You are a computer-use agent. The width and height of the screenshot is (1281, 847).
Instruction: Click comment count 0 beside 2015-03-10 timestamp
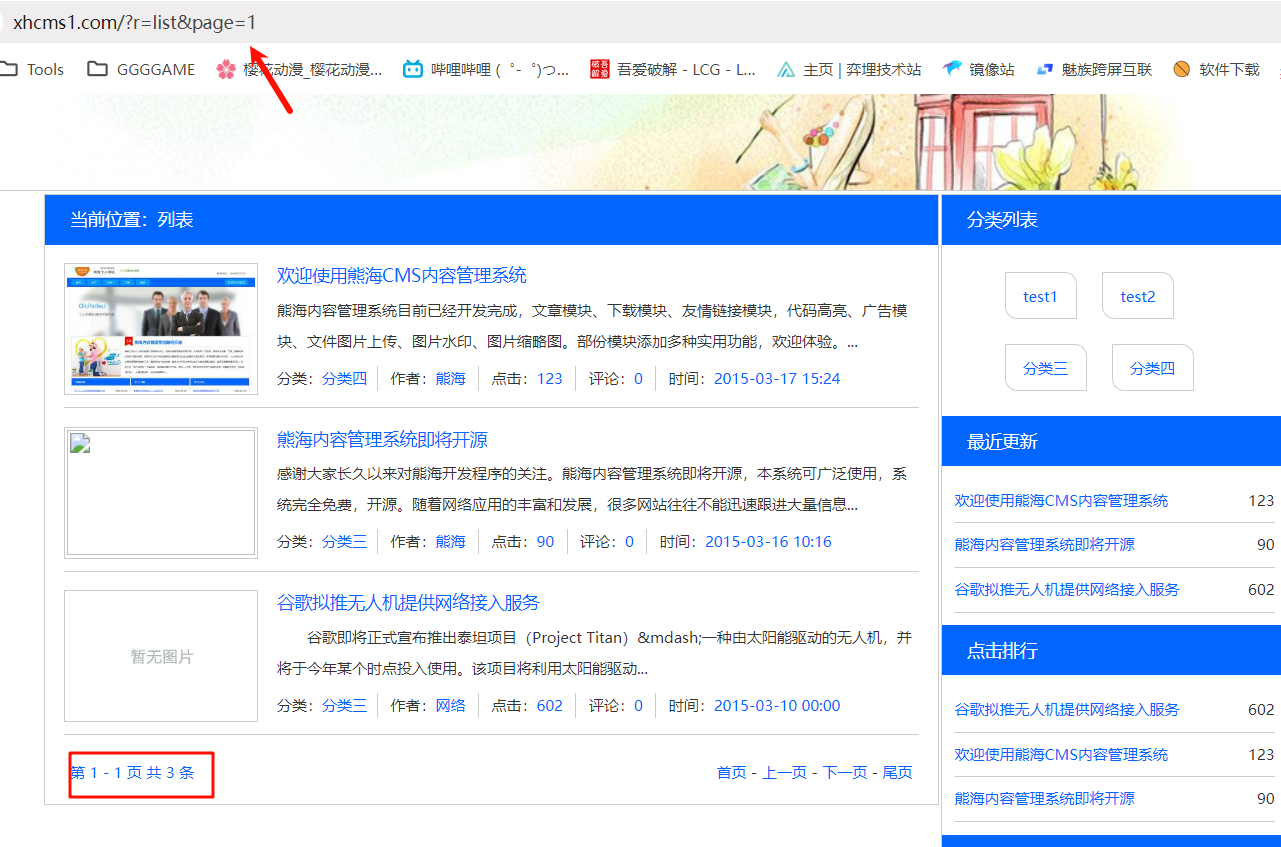tap(639, 705)
